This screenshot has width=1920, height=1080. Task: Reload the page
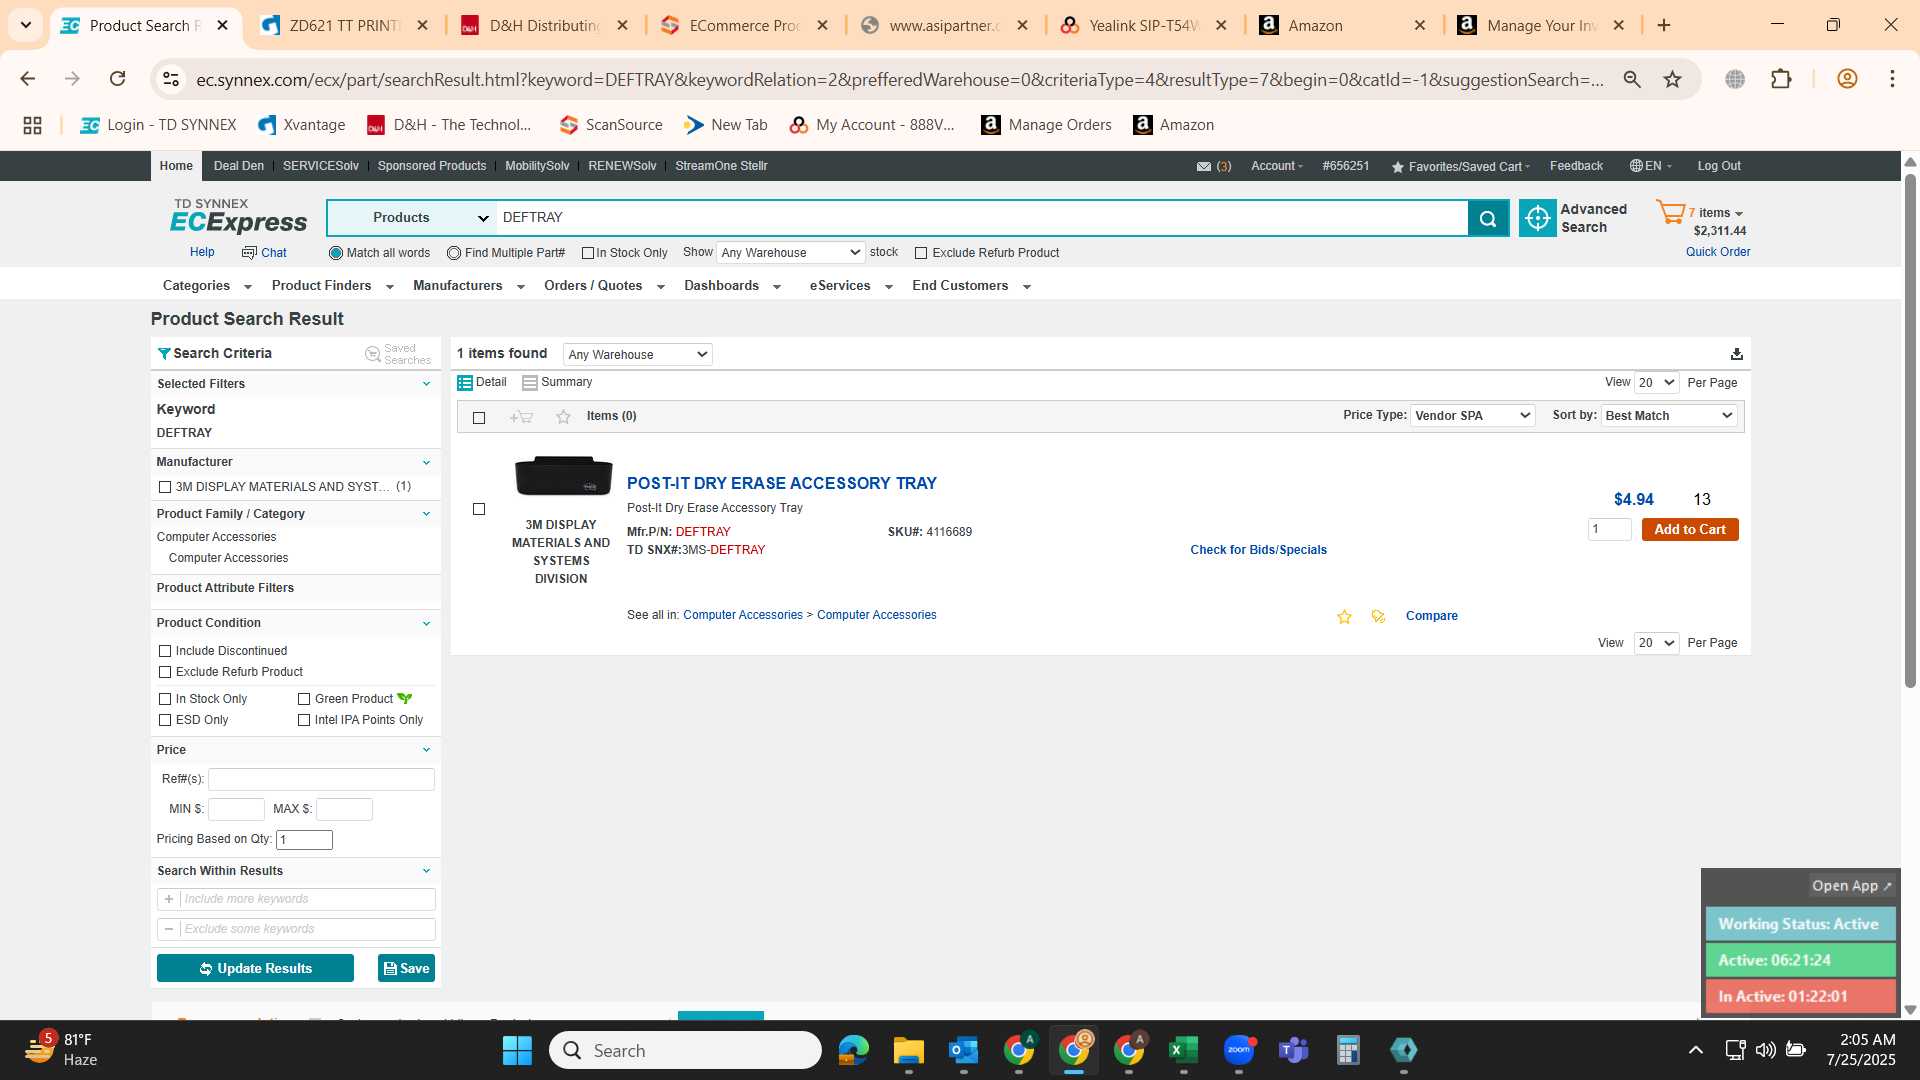[117, 79]
